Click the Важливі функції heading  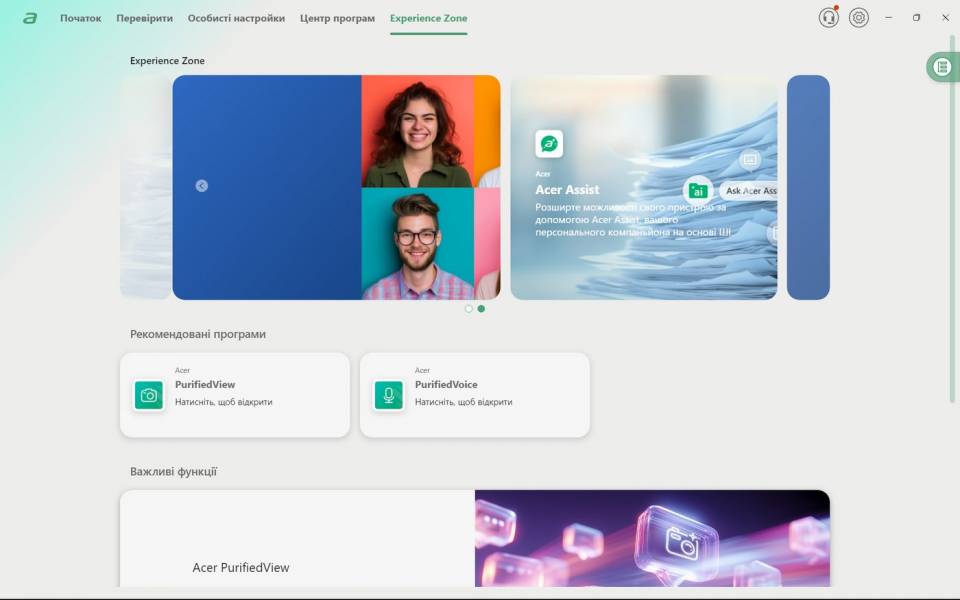[173, 471]
